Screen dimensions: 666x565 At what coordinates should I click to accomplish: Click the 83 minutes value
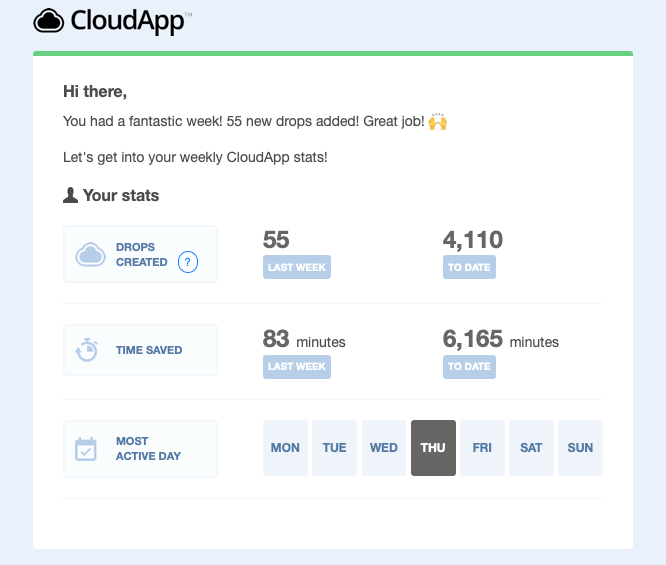(x=304, y=339)
